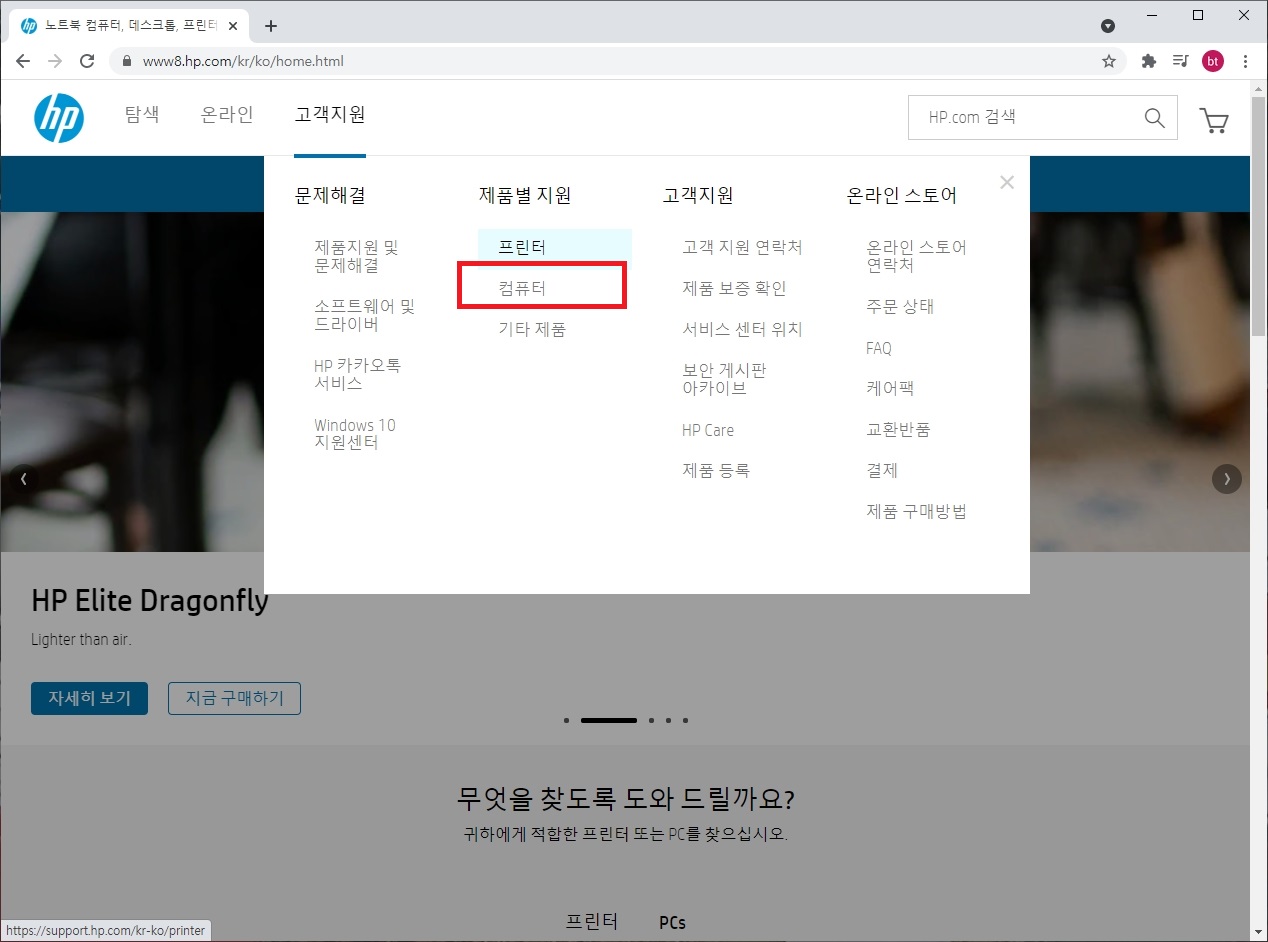Close the support dropdown menu panel

pyautogui.click(x=1007, y=182)
